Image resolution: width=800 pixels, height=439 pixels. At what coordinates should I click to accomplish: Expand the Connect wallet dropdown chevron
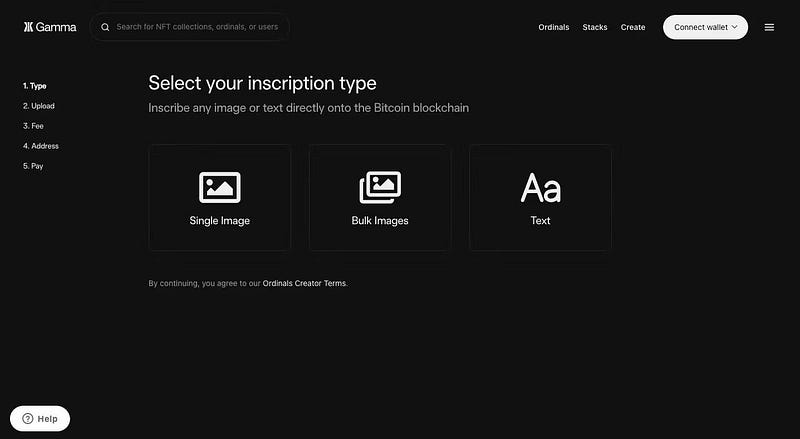[x=735, y=27]
